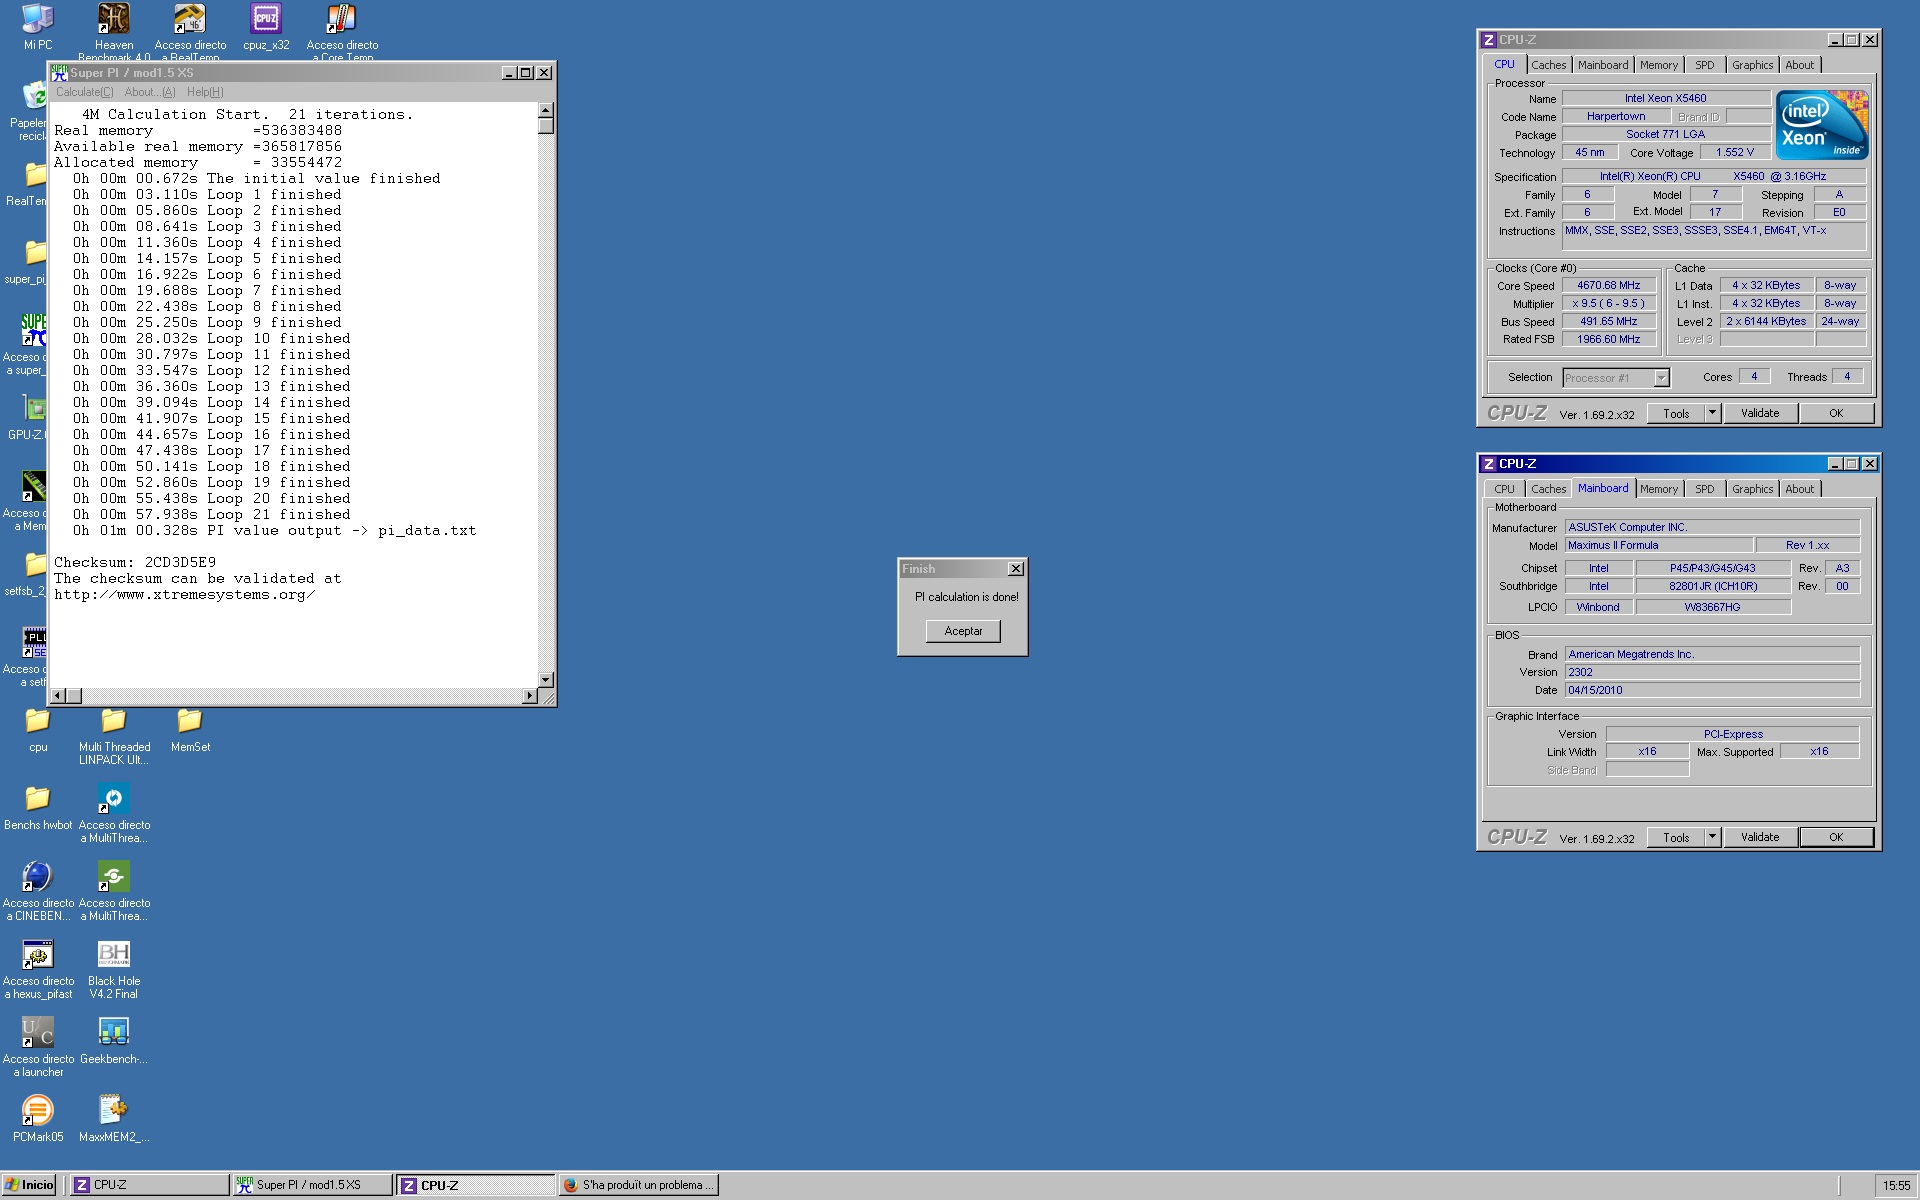Screen dimensions: 1920x1200
Task: Launch the Black Hole V4.2 Final icon
Action: point(114,955)
